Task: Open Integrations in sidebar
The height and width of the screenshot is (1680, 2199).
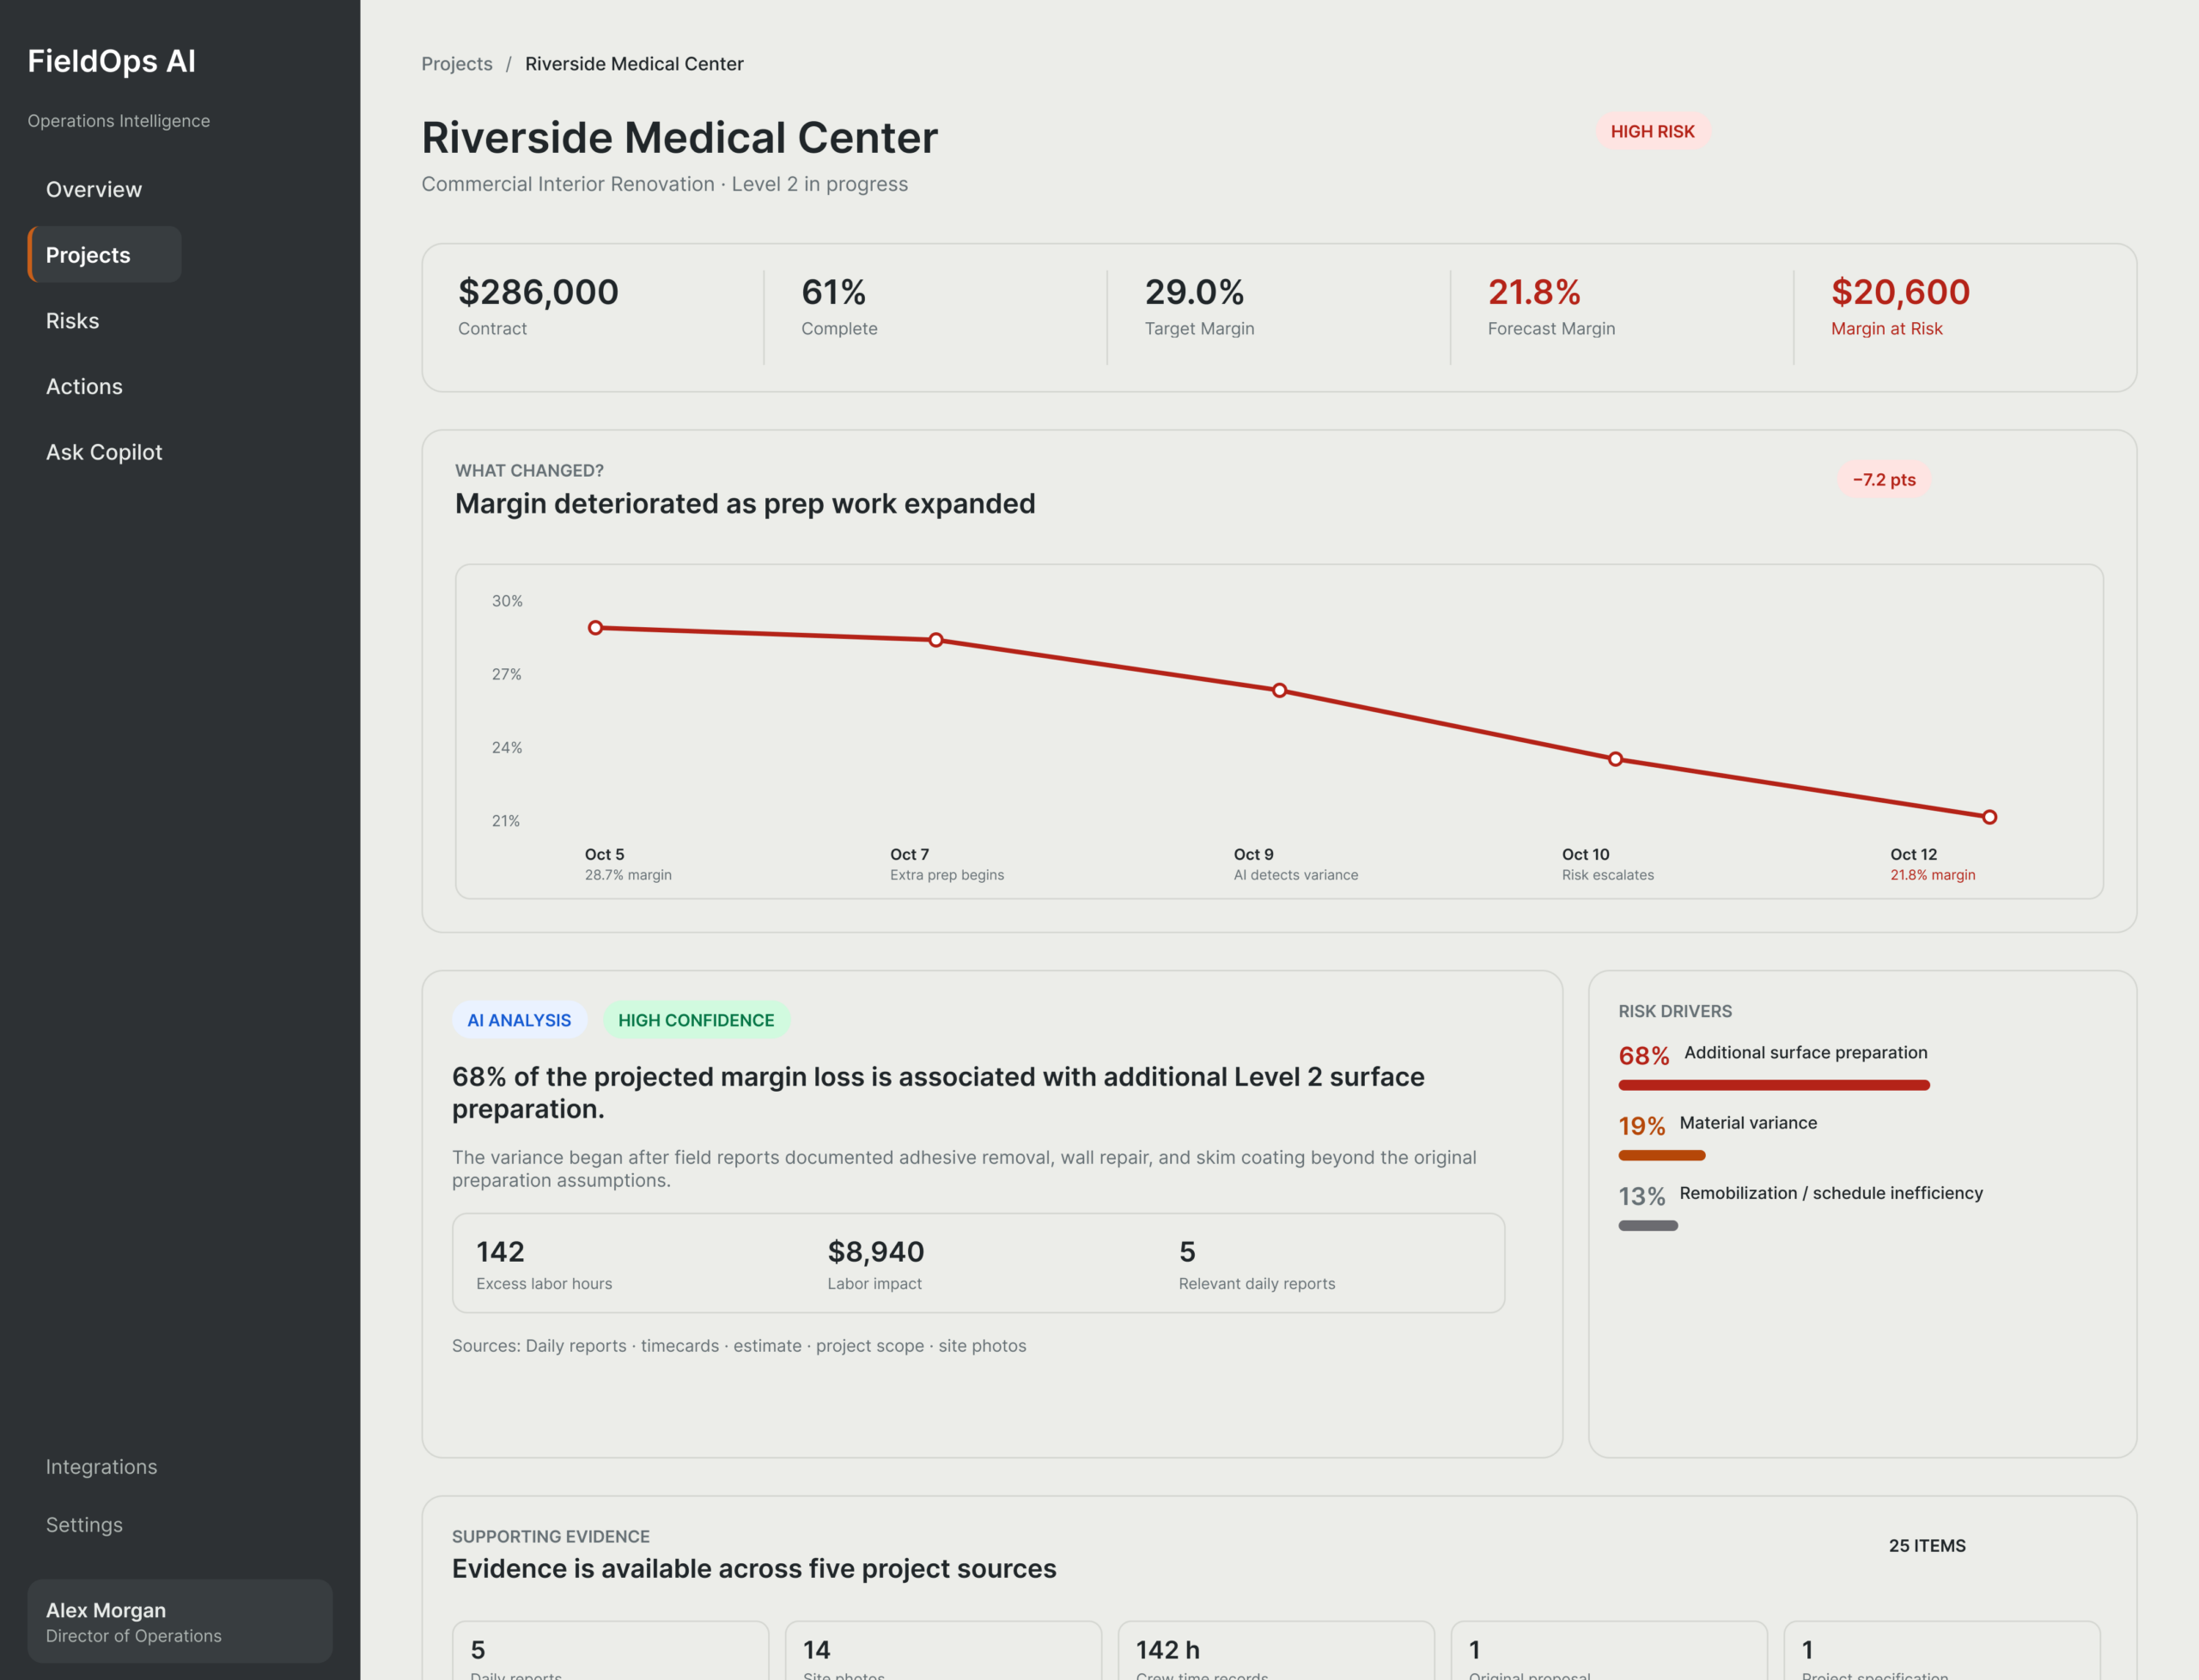Action: [x=101, y=1466]
